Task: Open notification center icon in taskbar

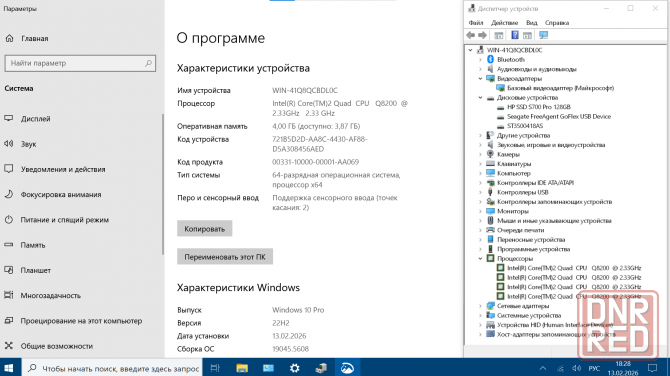Action: click(x=652, y=368)
